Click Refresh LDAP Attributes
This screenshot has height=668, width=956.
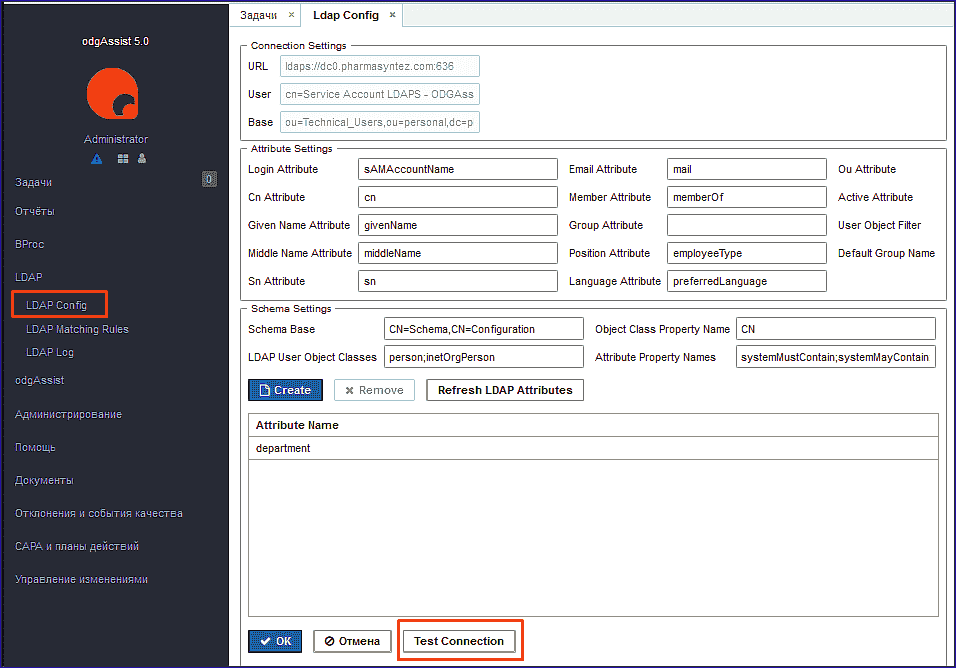505,390
